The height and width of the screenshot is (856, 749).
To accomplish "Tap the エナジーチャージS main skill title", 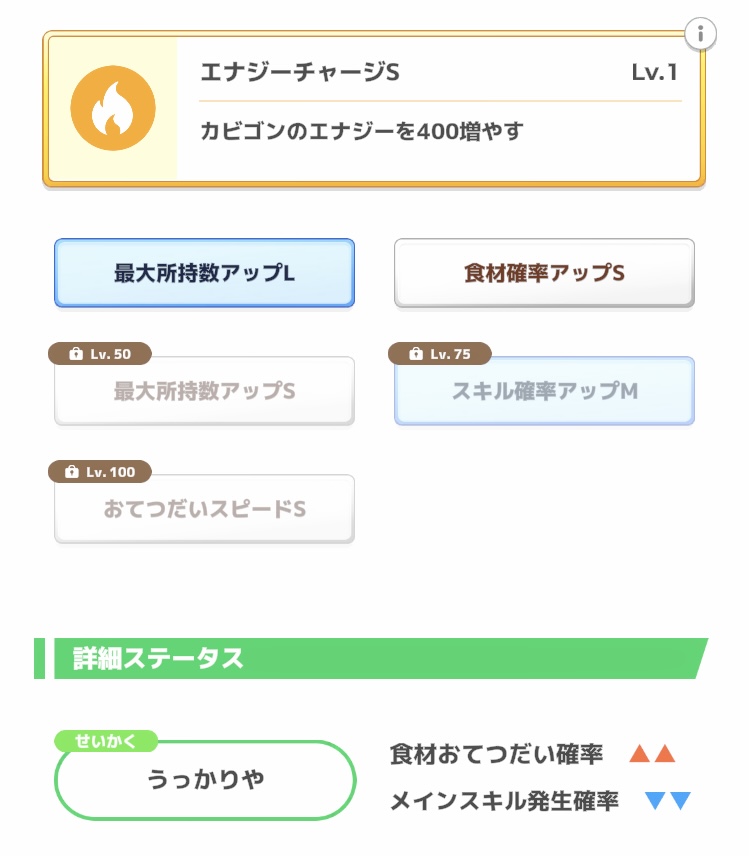I will (x=300, y=73).
